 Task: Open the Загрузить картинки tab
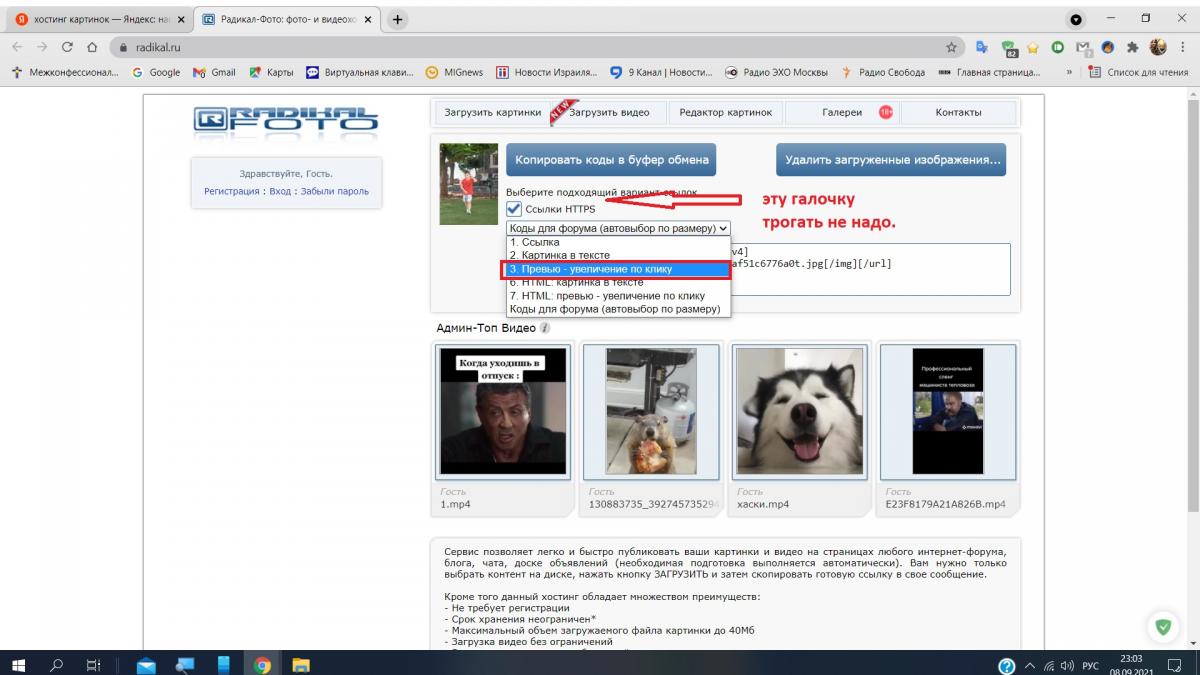click(492, 113)
